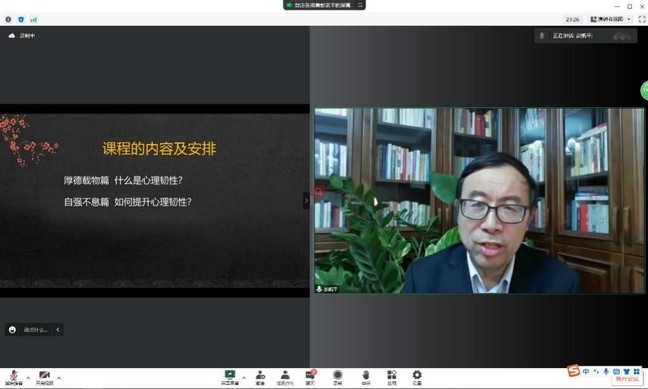This screenshot has height=389, width=648.
Task: Turn on the camera video
Action: (x=44, y=377)
